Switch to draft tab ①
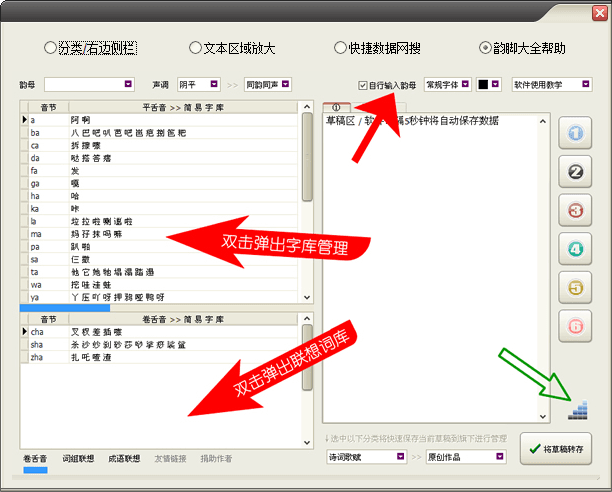This screenshot has height=492, width=612. (336, 107)
